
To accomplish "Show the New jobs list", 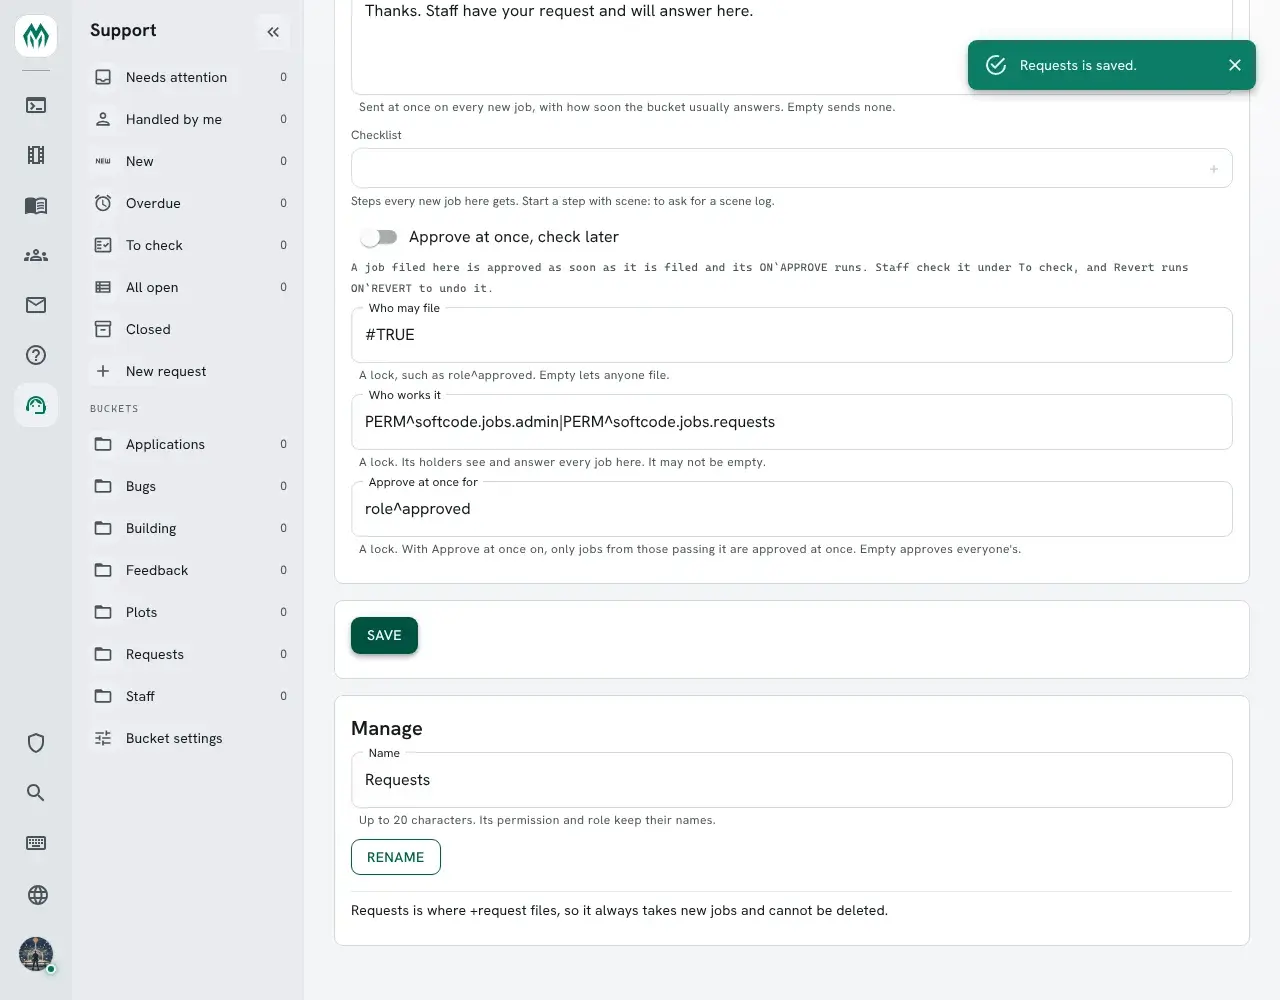I will coord(190,161).
